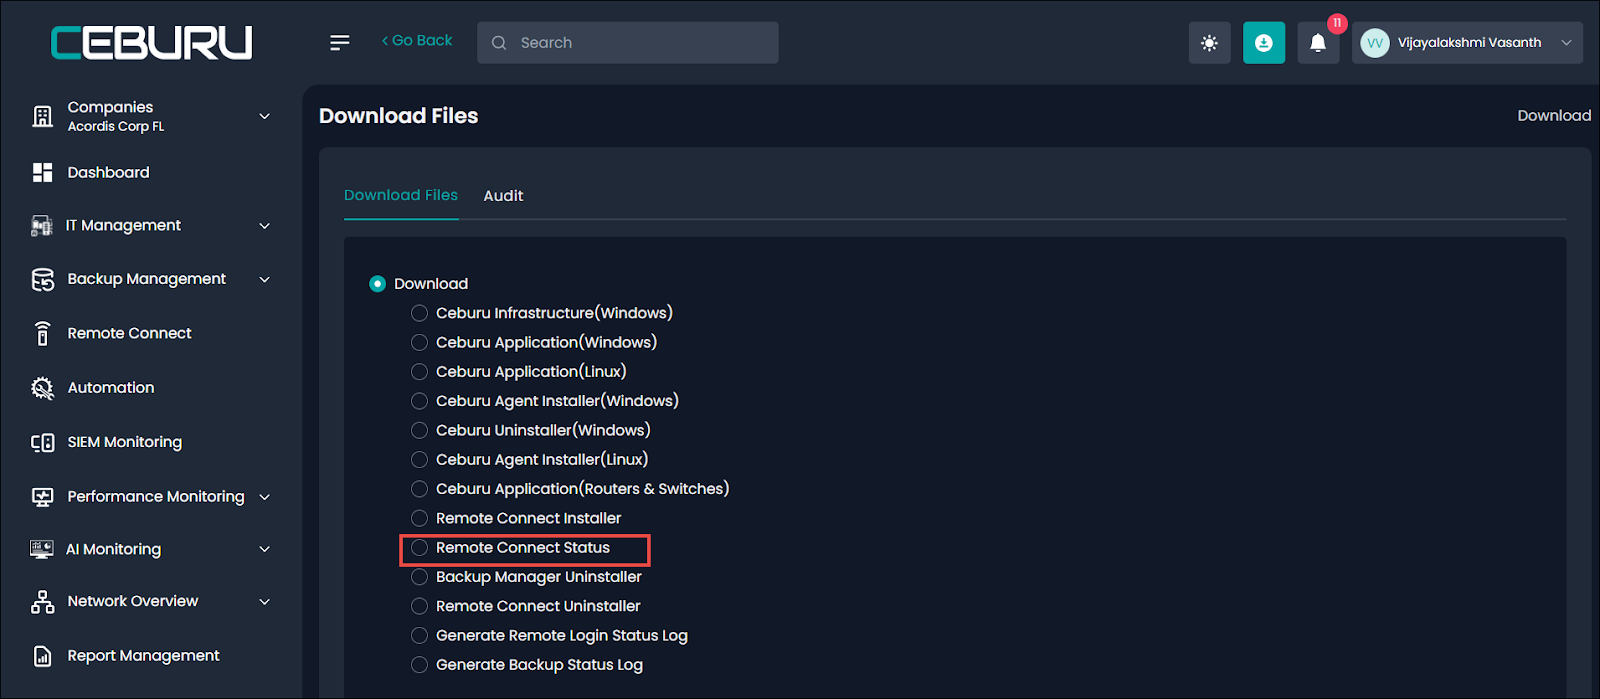1600x699 pixels.
Task: Select Generate Backup Status Log option
Action: (419, 665)
